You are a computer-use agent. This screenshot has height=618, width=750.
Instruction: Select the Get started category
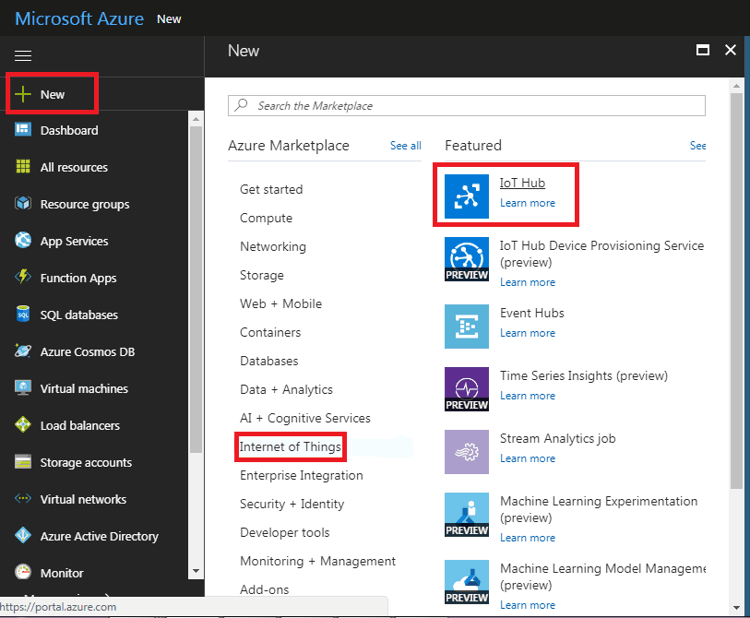(x=271, y=189)
